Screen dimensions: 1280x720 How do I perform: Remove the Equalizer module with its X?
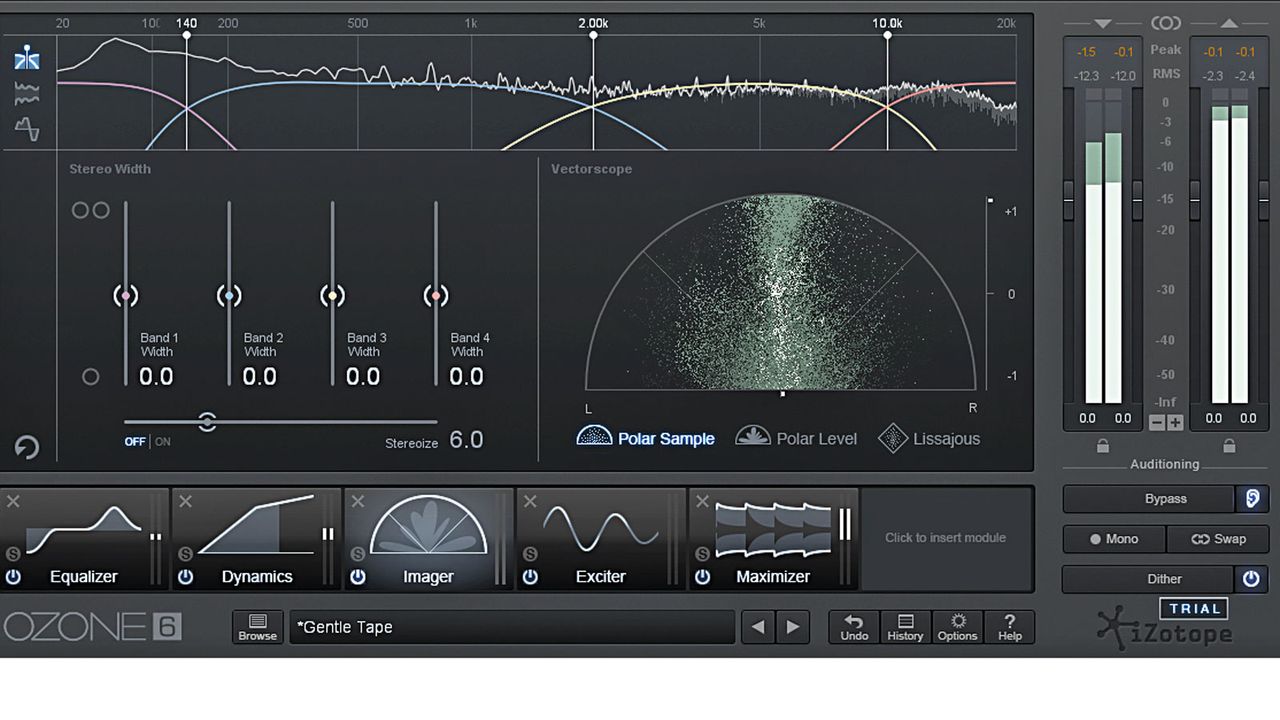coord(13,501)
